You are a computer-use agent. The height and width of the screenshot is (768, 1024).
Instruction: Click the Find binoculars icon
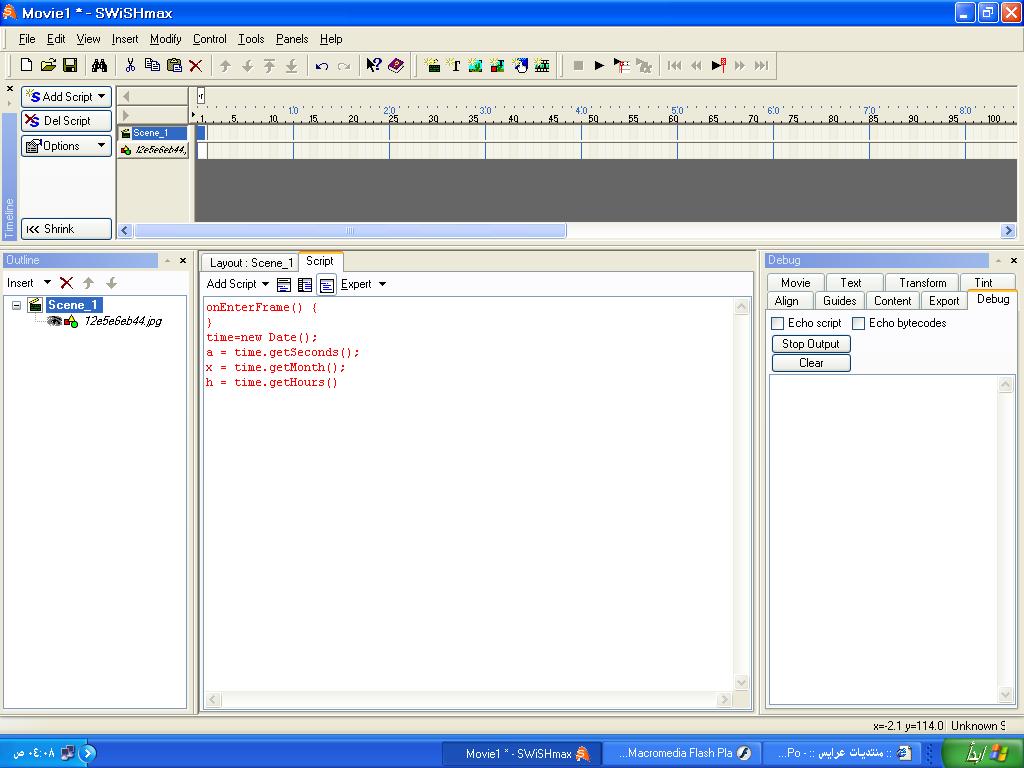(99, 66)
